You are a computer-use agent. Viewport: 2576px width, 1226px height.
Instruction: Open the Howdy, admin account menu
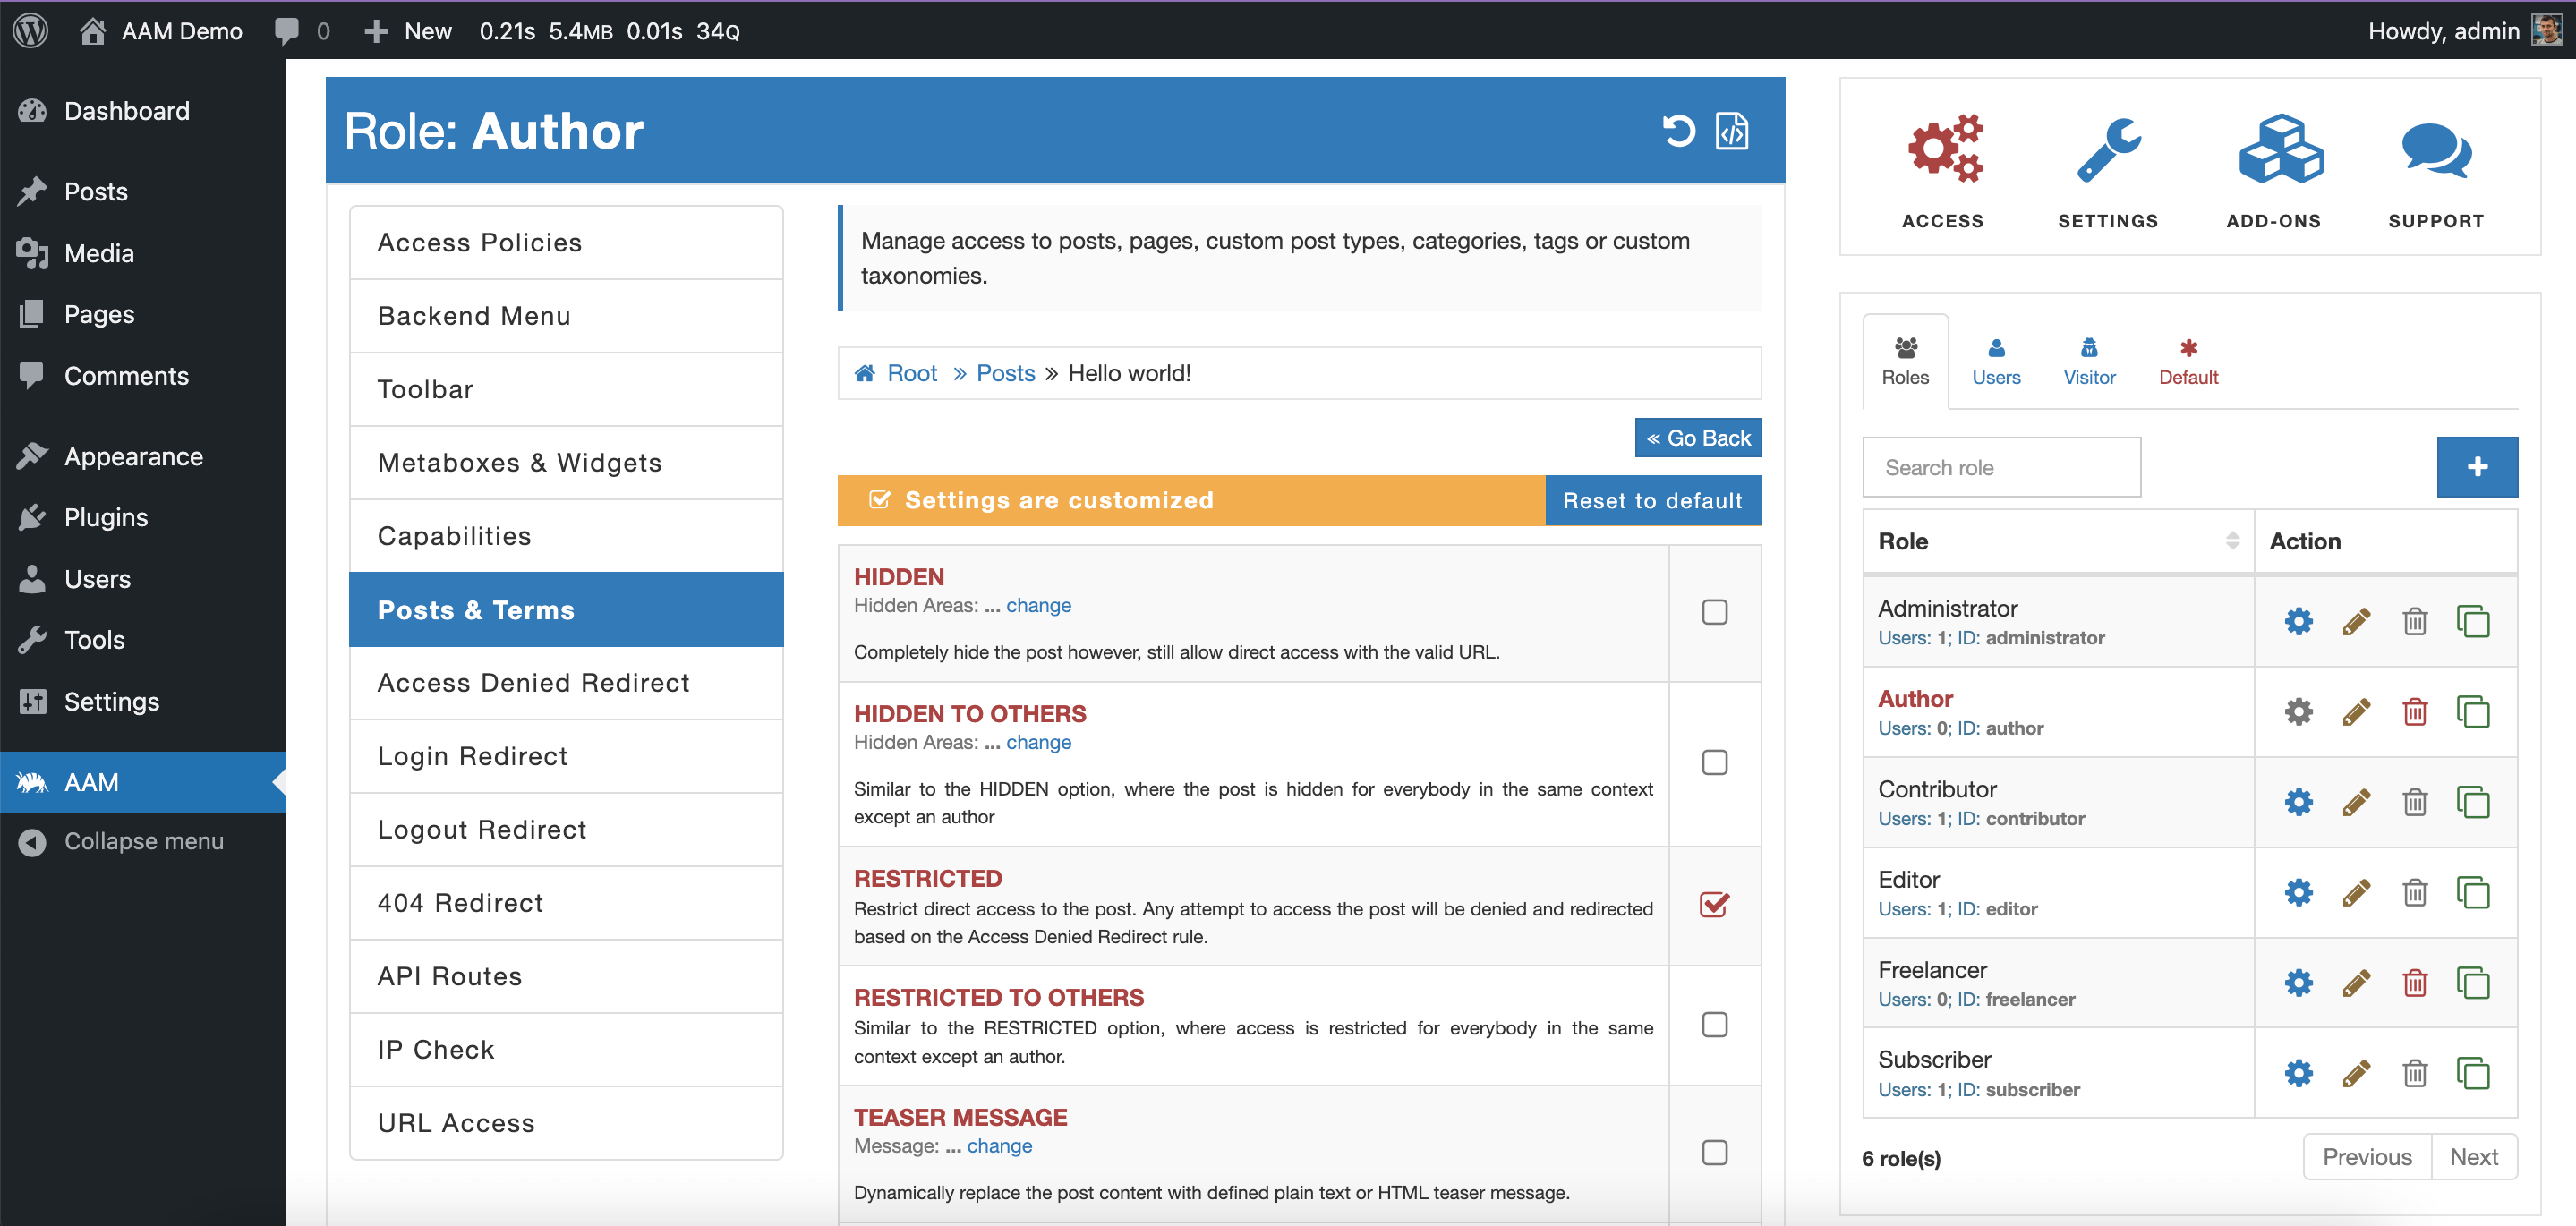point(2464,30)
